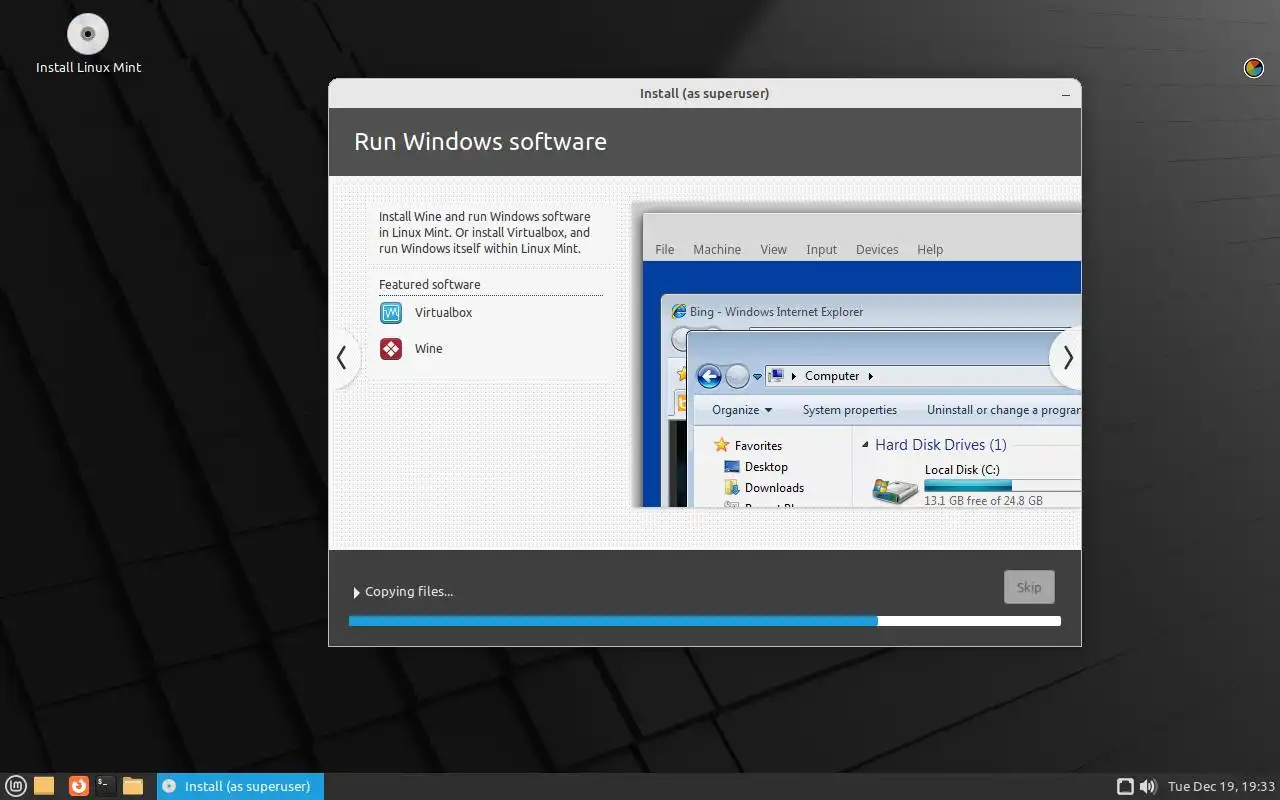Open the panel clock showing Tue Dec 19
The image size is (1280, 800).
[x=1222, y=786]
